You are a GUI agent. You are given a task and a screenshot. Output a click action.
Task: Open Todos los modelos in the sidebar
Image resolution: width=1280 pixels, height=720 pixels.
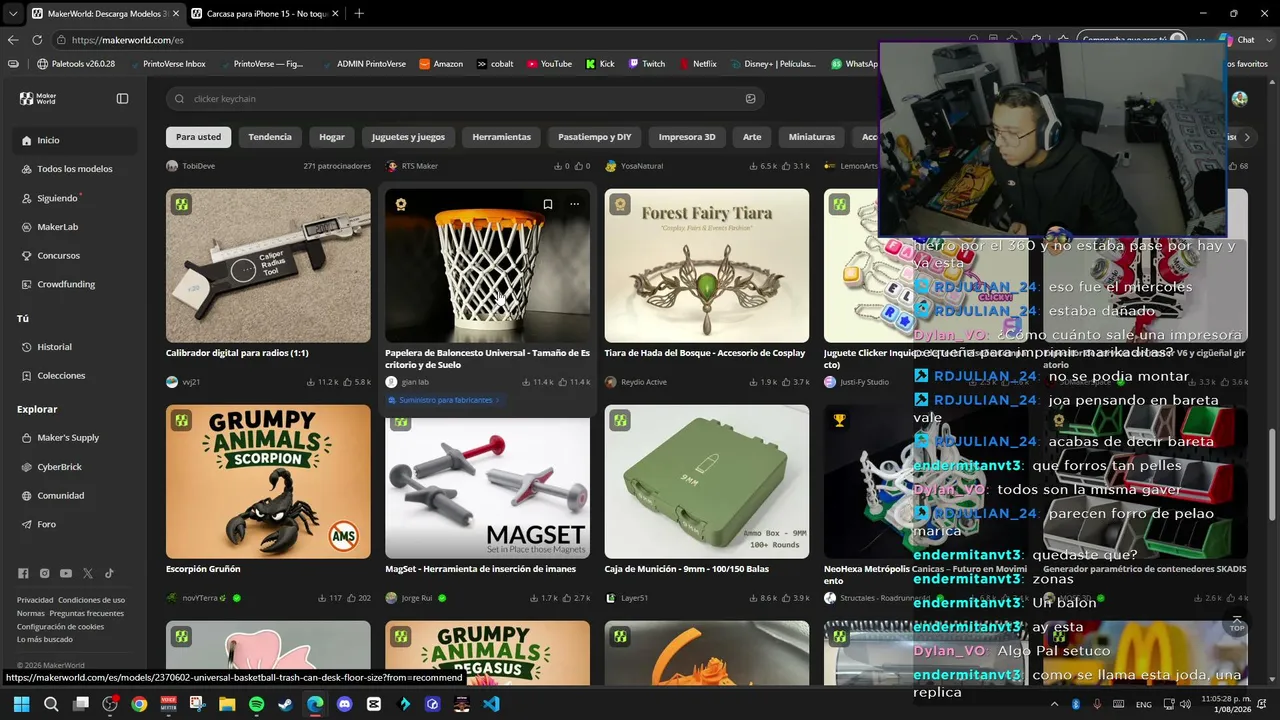click(x=76, y=169)
